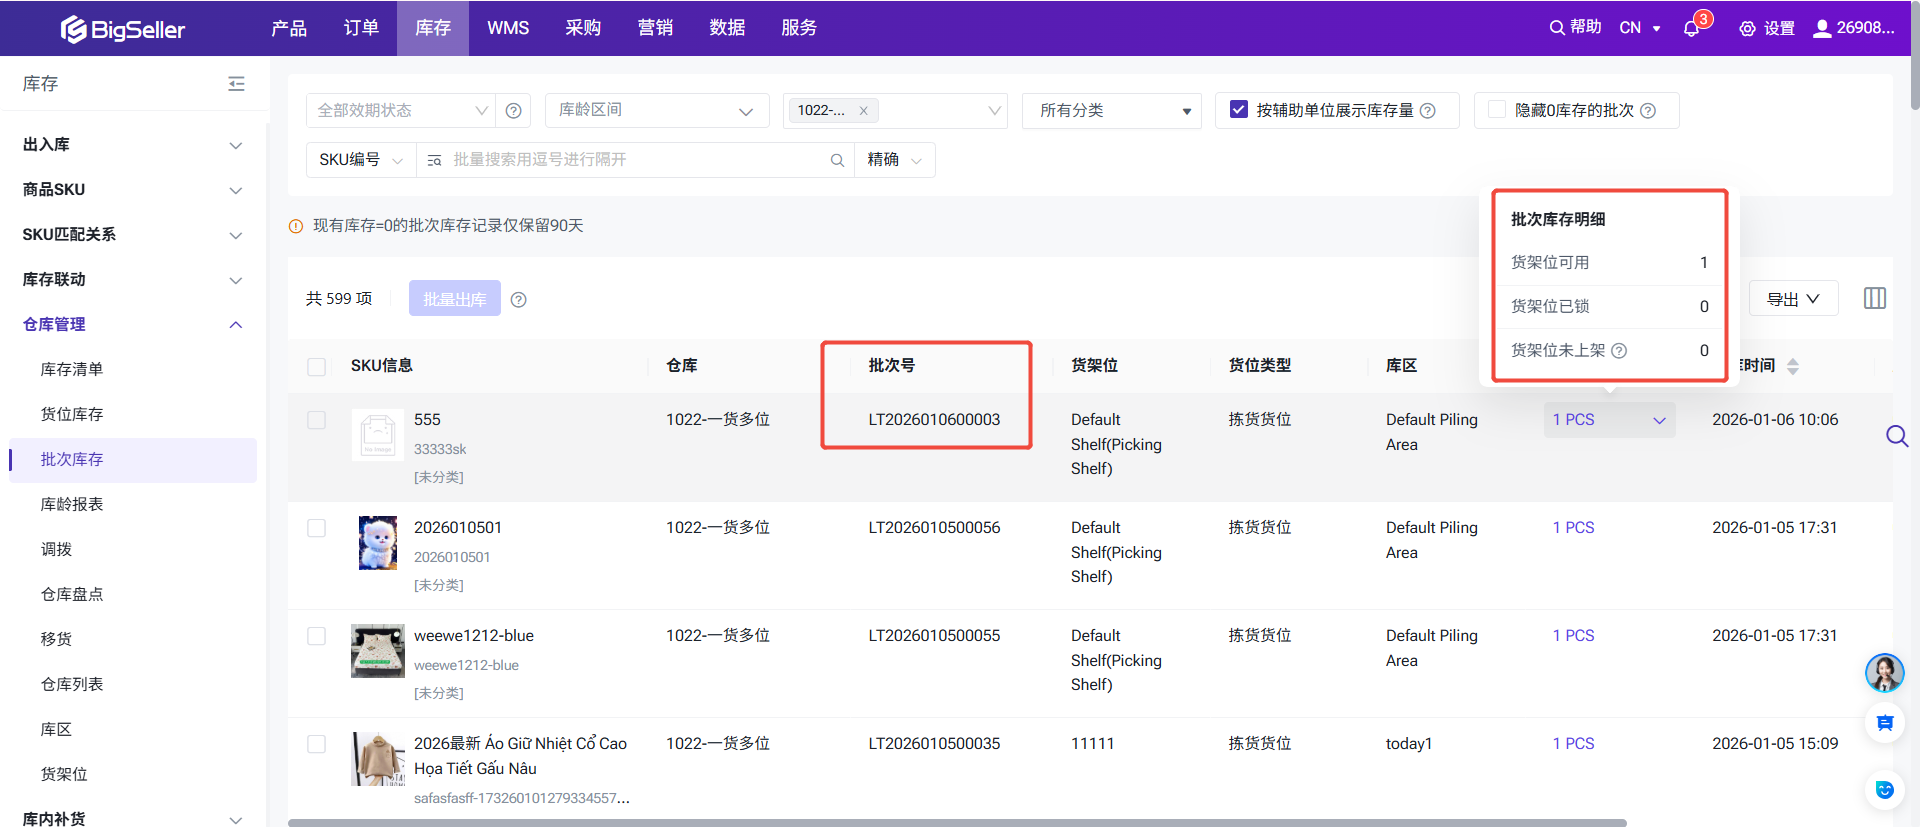1920x827 pixels.
Task: Click 1 PCS link for weewe1212-blue
Action: click(x=1573, y=636)
